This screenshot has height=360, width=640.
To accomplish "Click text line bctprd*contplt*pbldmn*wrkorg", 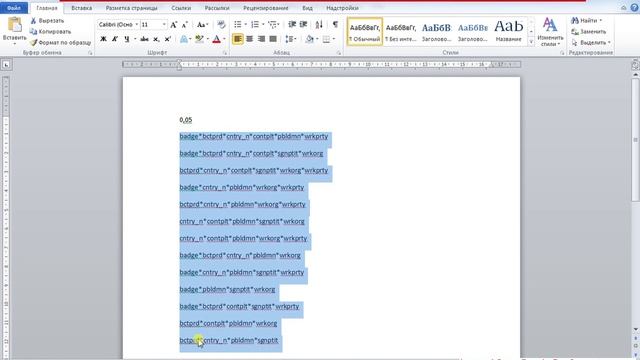I will pyautogui.click(x=228, y=323).
